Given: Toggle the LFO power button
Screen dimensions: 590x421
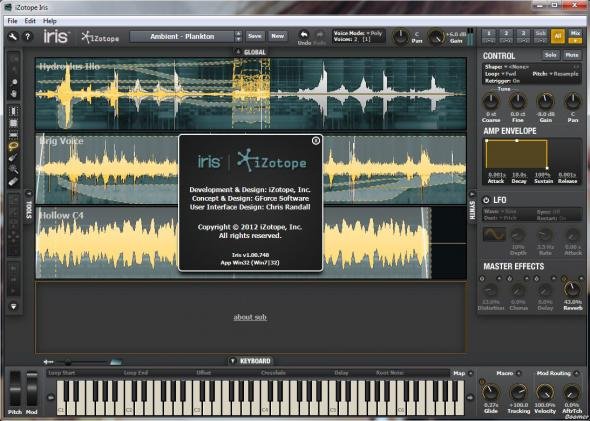Looking at the screenshot, I should click(486, 200).
